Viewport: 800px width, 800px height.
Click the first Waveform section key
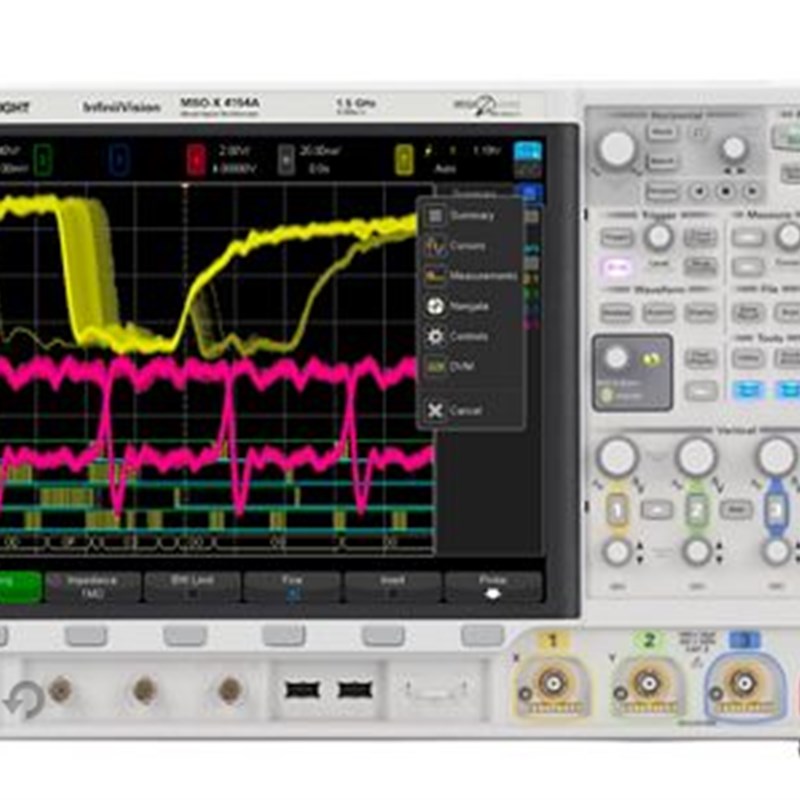[x=616, y=312]
